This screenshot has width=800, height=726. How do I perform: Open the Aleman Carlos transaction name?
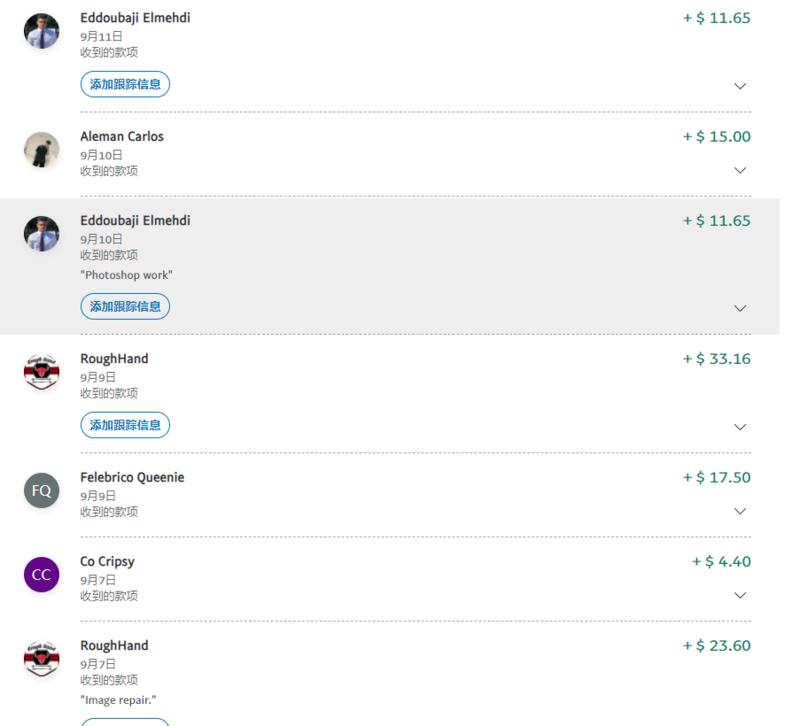tap(122, 137)
